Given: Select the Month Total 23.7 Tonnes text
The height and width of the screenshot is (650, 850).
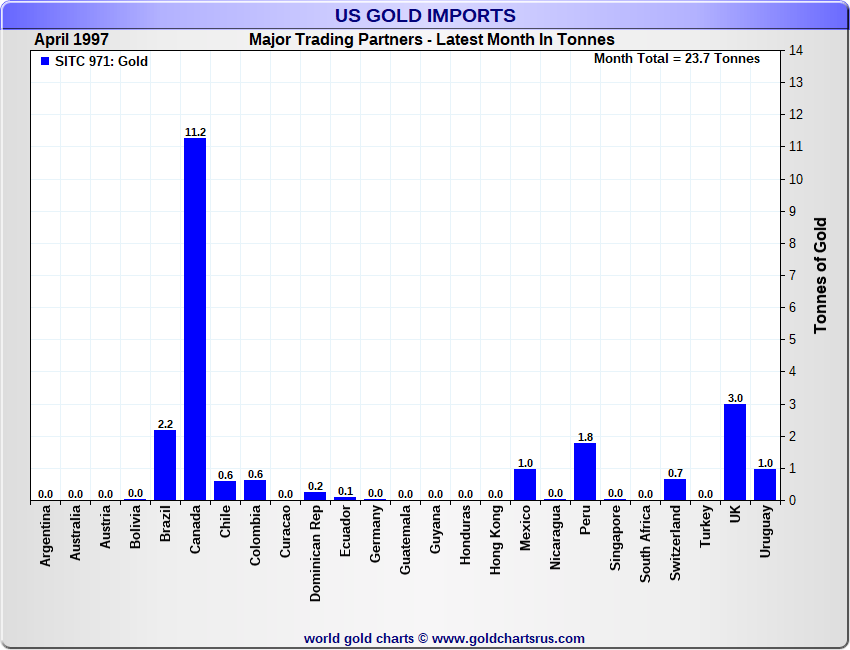Looking at the screenshot, I should click(x=676, y=58).
